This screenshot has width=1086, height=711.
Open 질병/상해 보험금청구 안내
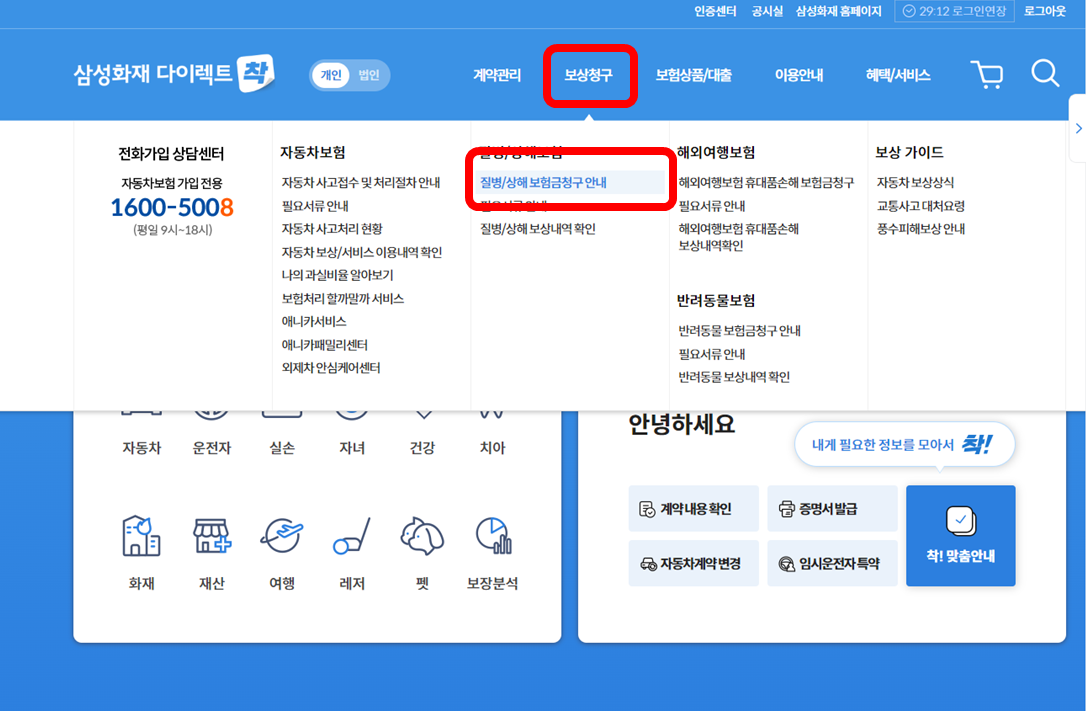tap(543, 183)
